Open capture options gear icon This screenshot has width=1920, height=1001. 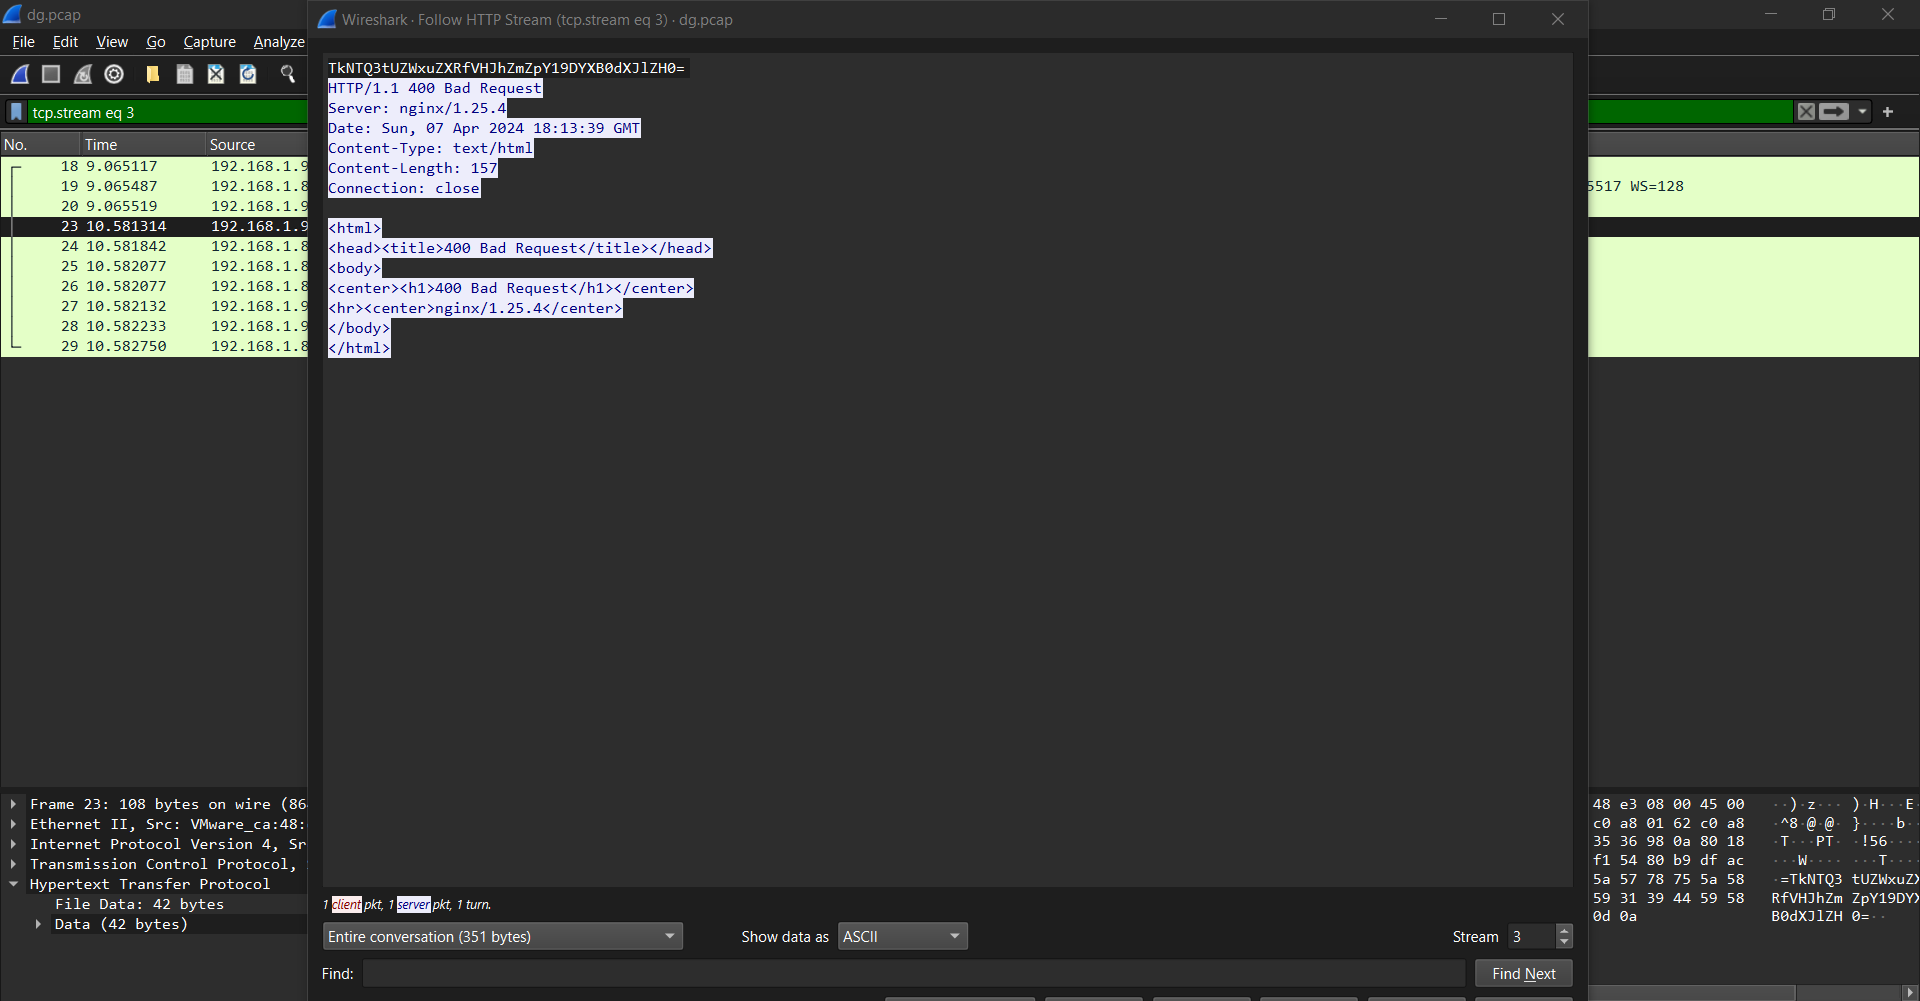114,74
